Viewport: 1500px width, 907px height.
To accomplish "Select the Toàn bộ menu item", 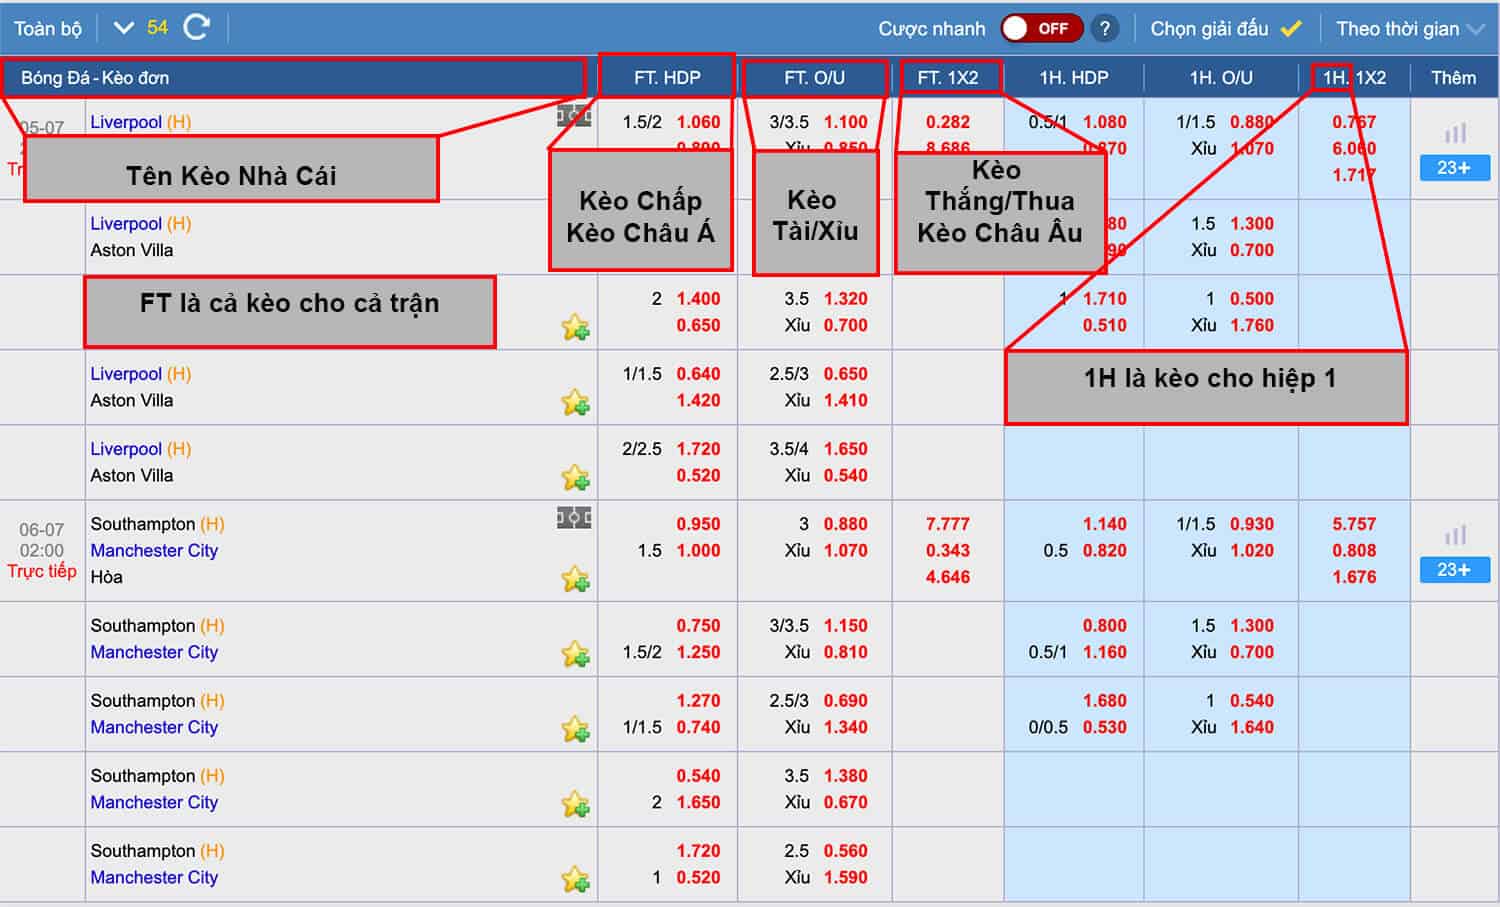I will (x=47, y=28).
